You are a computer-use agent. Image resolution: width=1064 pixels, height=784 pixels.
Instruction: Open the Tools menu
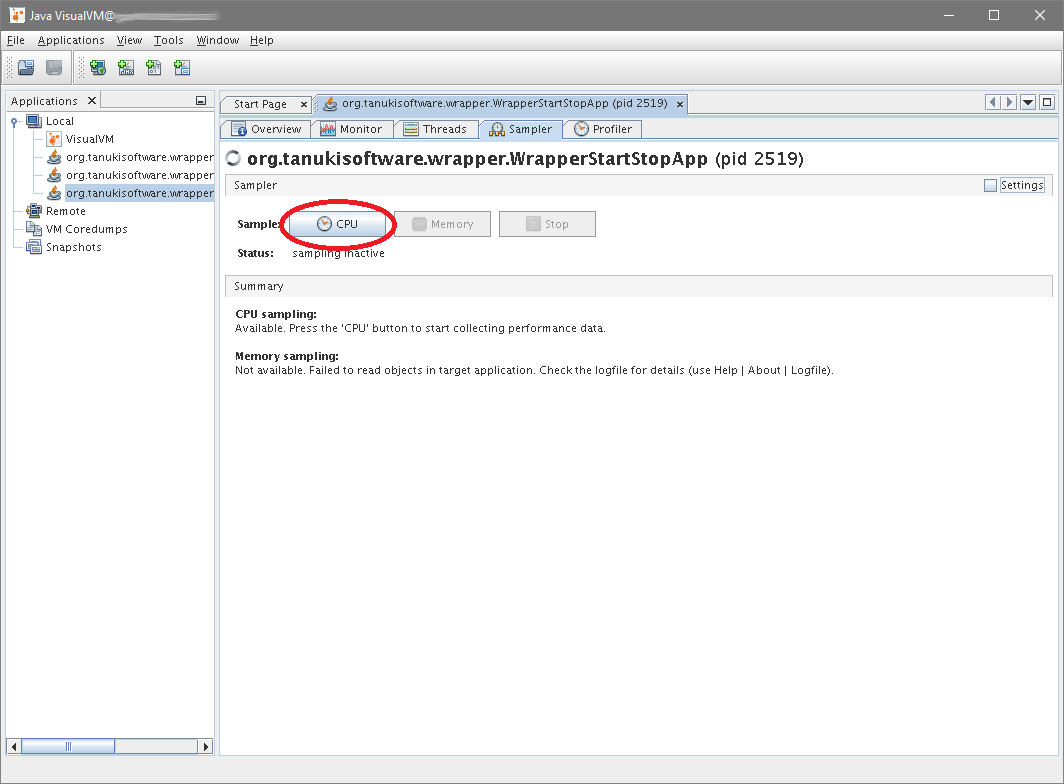(x=168, y=40)
